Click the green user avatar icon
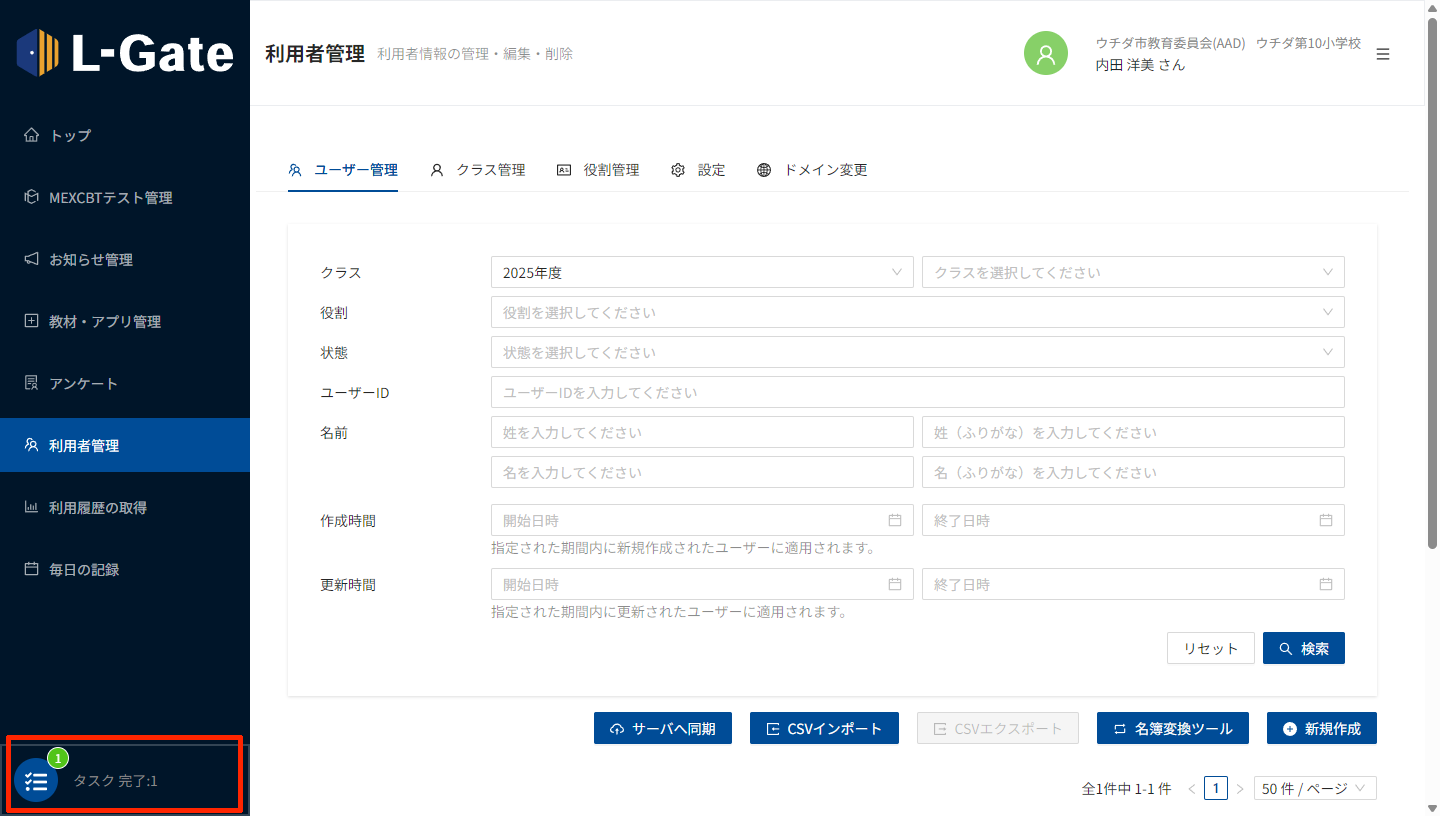1440x816 pixels. (1046, 53)
